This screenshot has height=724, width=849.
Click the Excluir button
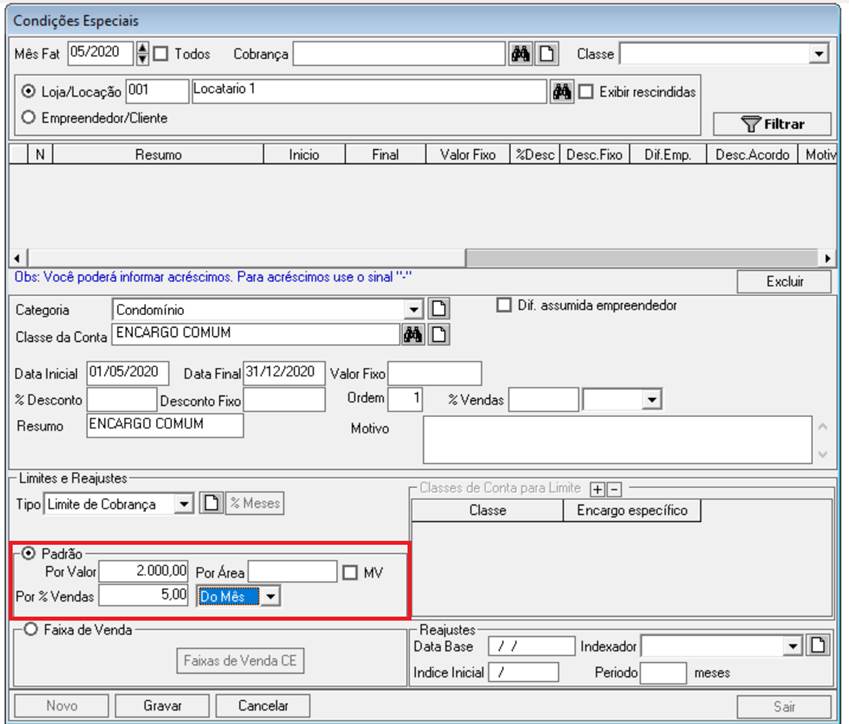784,282
